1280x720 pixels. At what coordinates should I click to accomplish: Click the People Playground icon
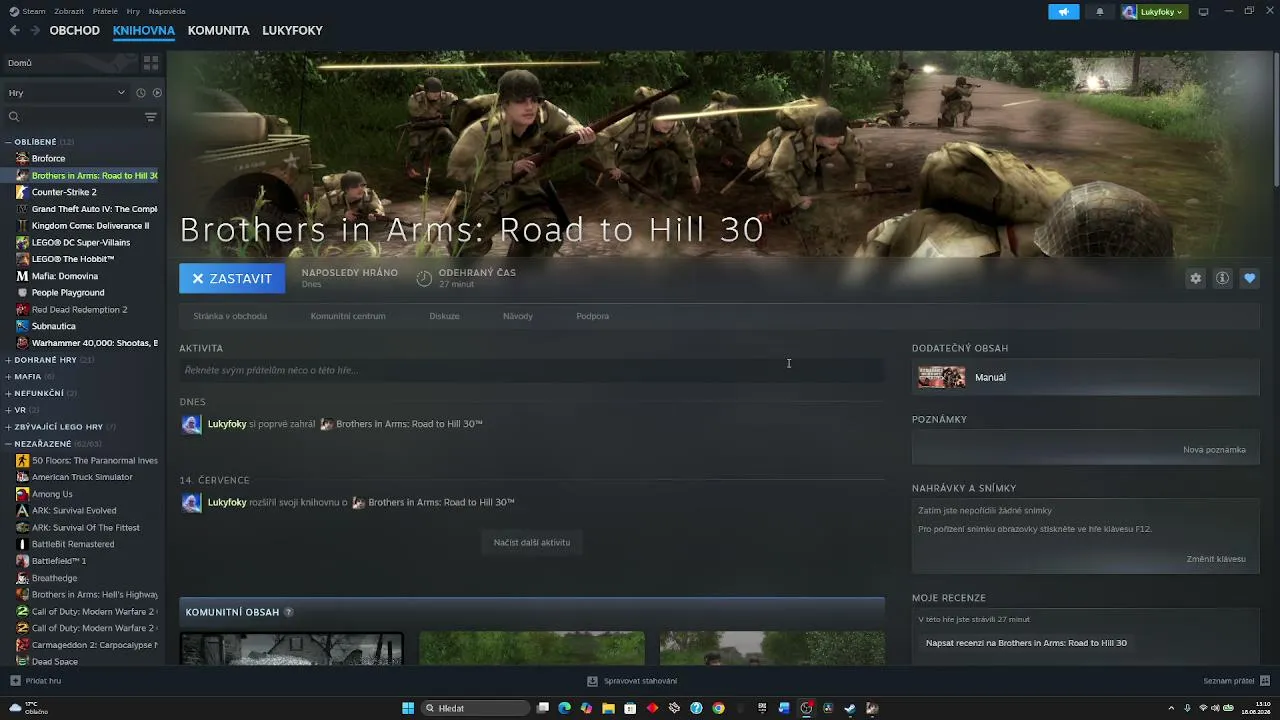pos(22,293)
